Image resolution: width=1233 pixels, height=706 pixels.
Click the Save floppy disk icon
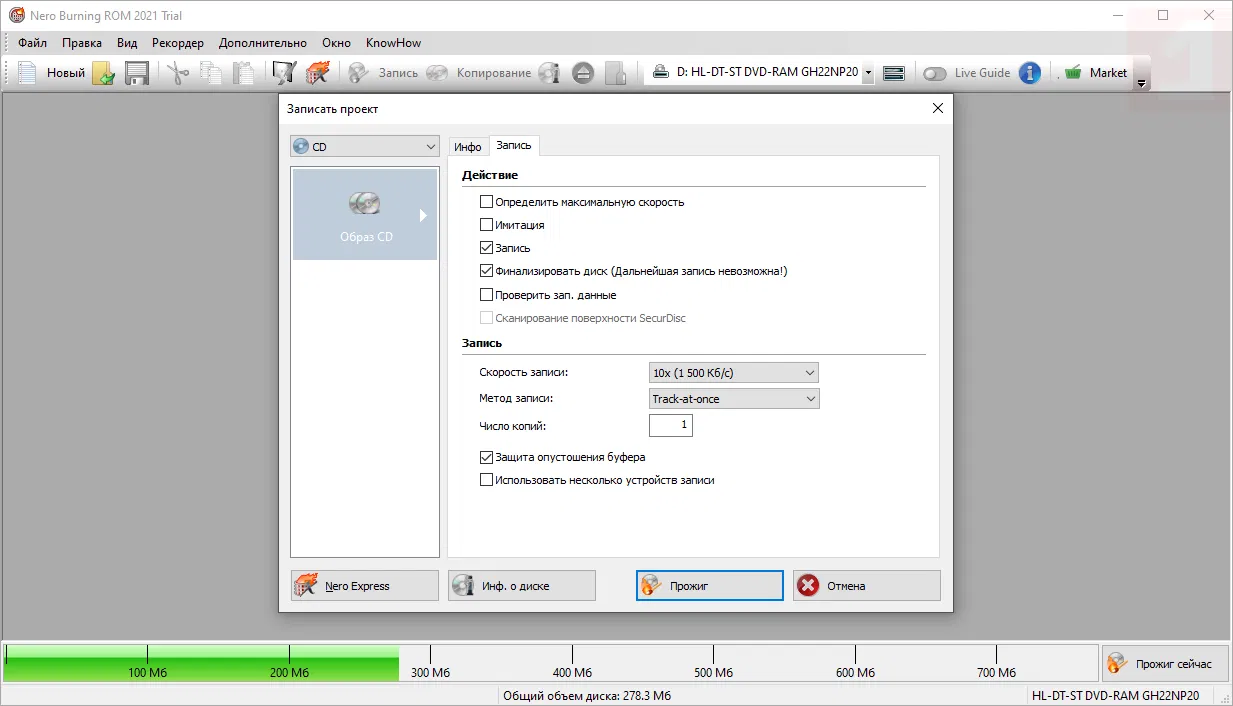click(x=137, y=73)
